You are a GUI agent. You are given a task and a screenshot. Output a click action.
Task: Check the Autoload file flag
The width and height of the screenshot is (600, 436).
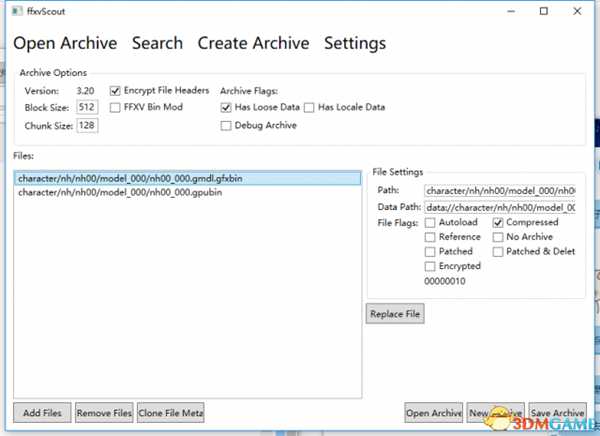pos(431,222)
